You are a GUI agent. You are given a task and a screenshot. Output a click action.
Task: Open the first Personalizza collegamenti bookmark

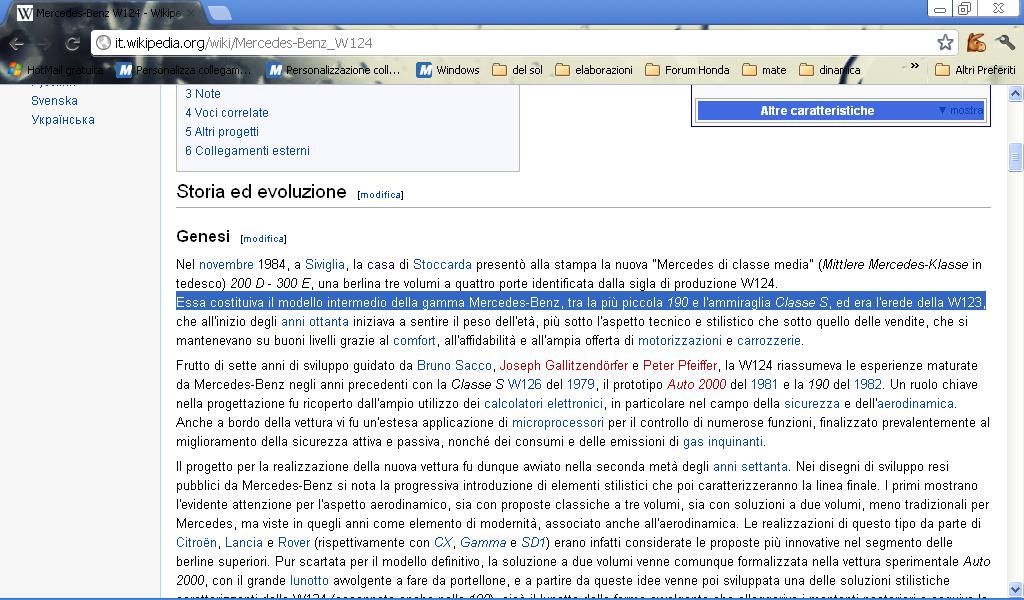click(x=184, y=70)
